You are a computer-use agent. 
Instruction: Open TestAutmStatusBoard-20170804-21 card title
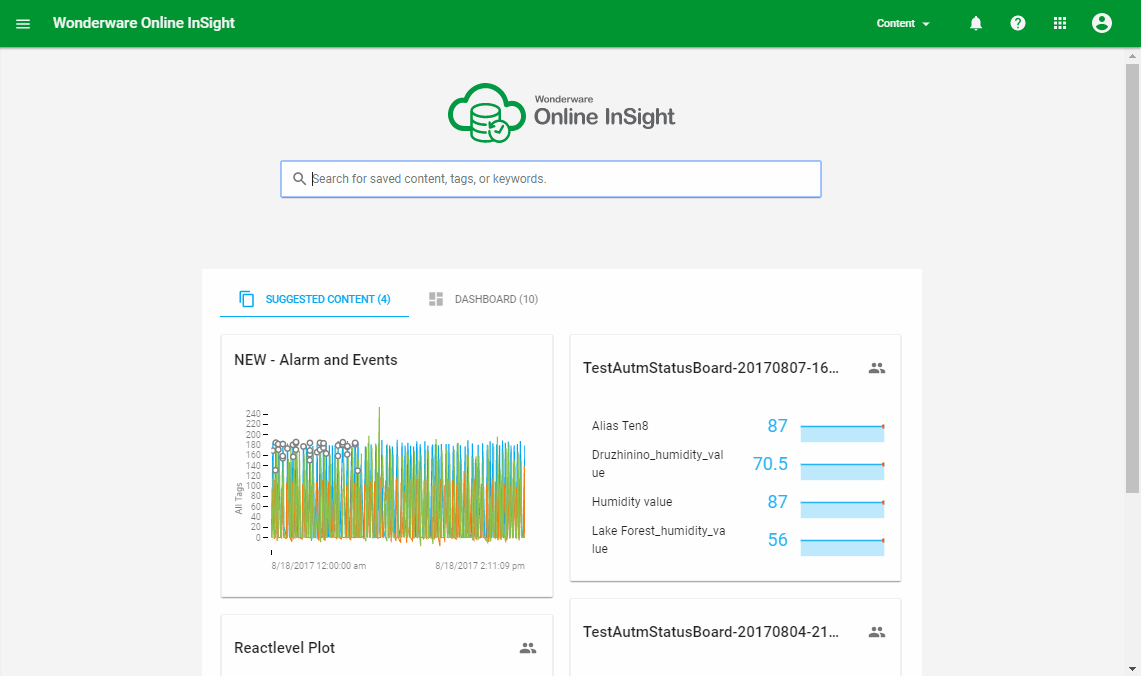click(710, 632)
